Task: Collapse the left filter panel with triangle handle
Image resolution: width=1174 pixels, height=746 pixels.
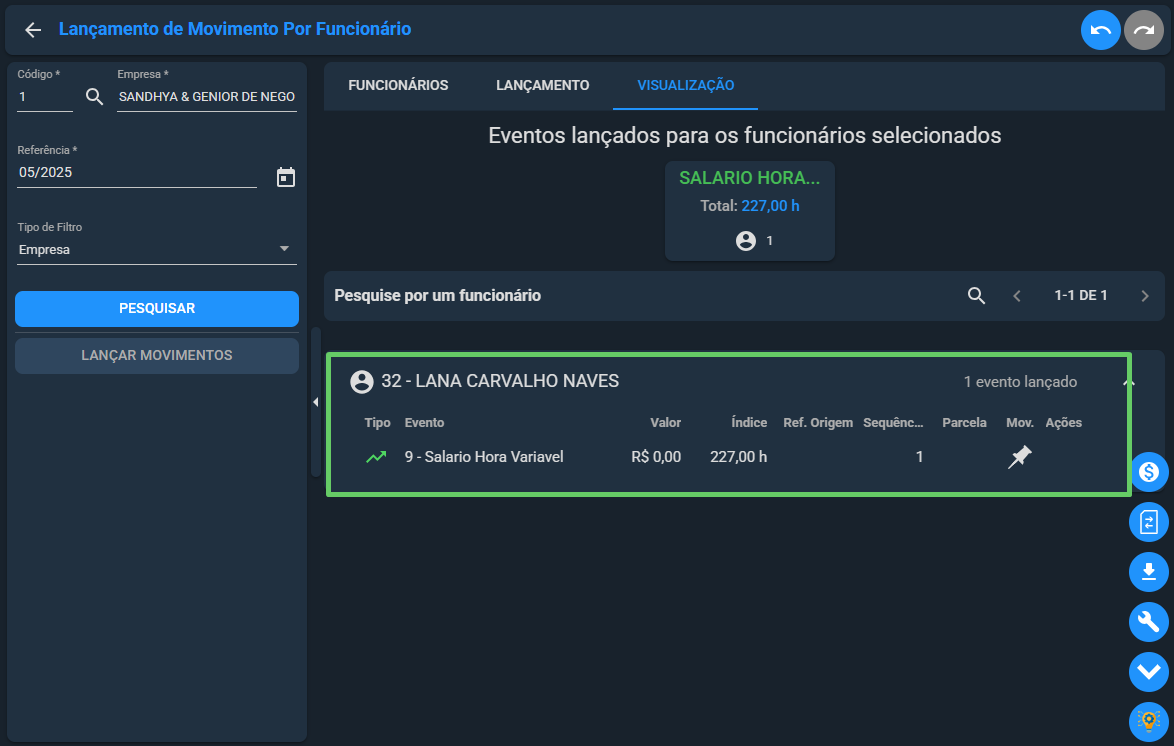Action: [315, 402]
